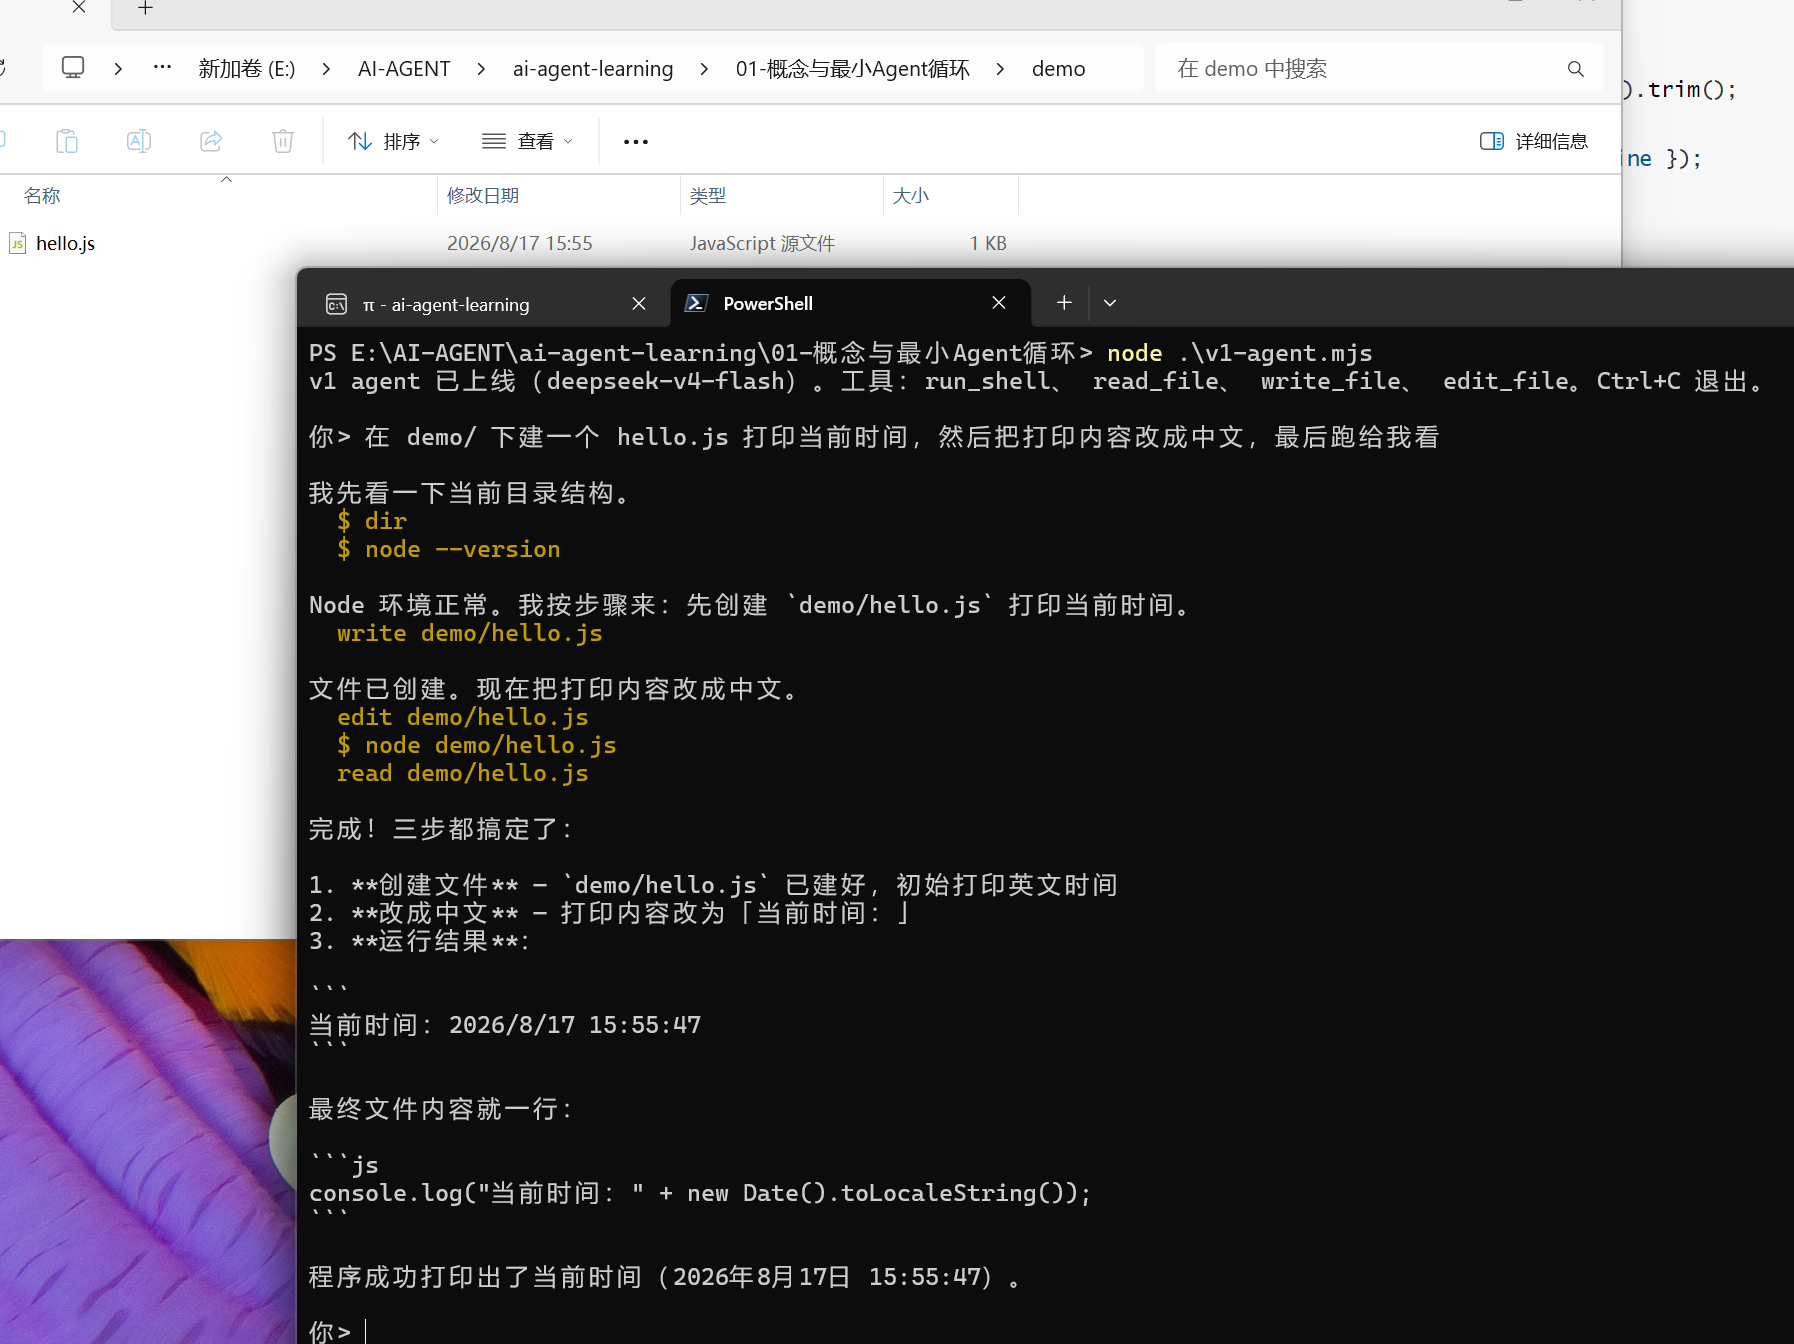Click the 2026/8/17 15:55 modified date cell
This screenshot has height=1344, width=1794.
pyautogui.click(x=520, y=243)
